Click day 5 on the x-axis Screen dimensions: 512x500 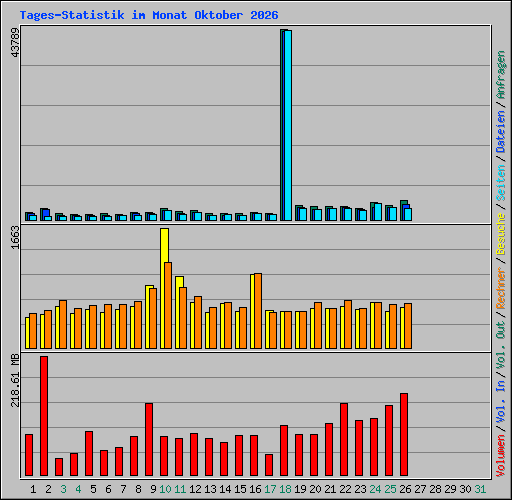[x=93, y=489]
